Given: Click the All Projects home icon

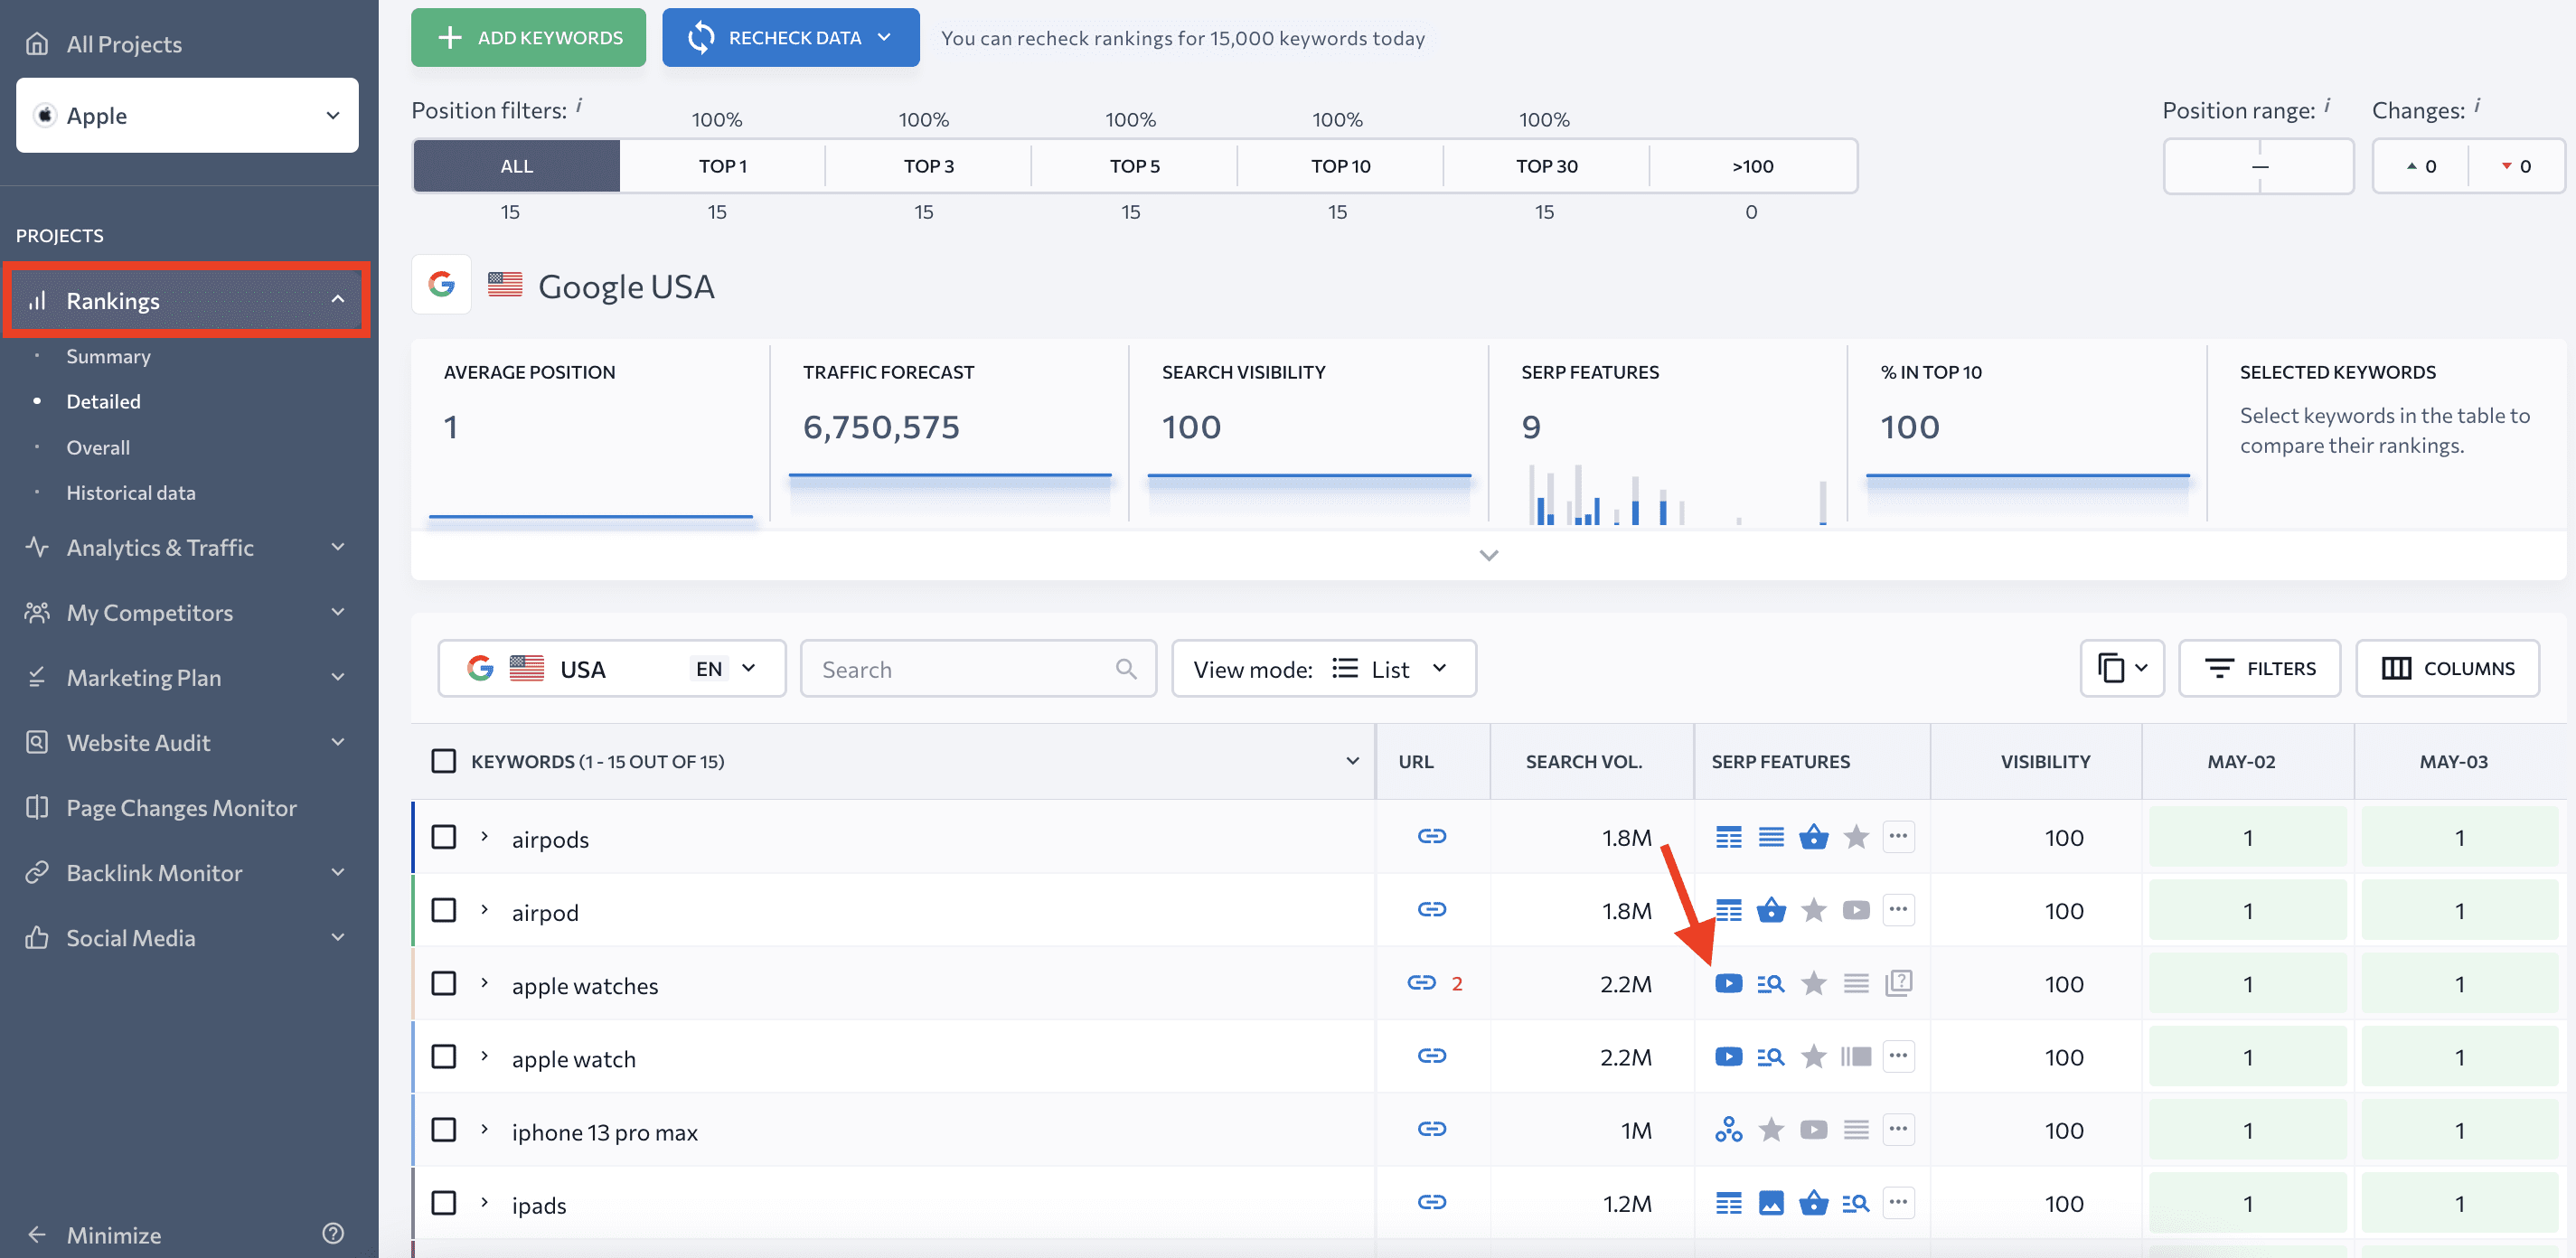Looking at the screenshot, I should pos(37,44).
